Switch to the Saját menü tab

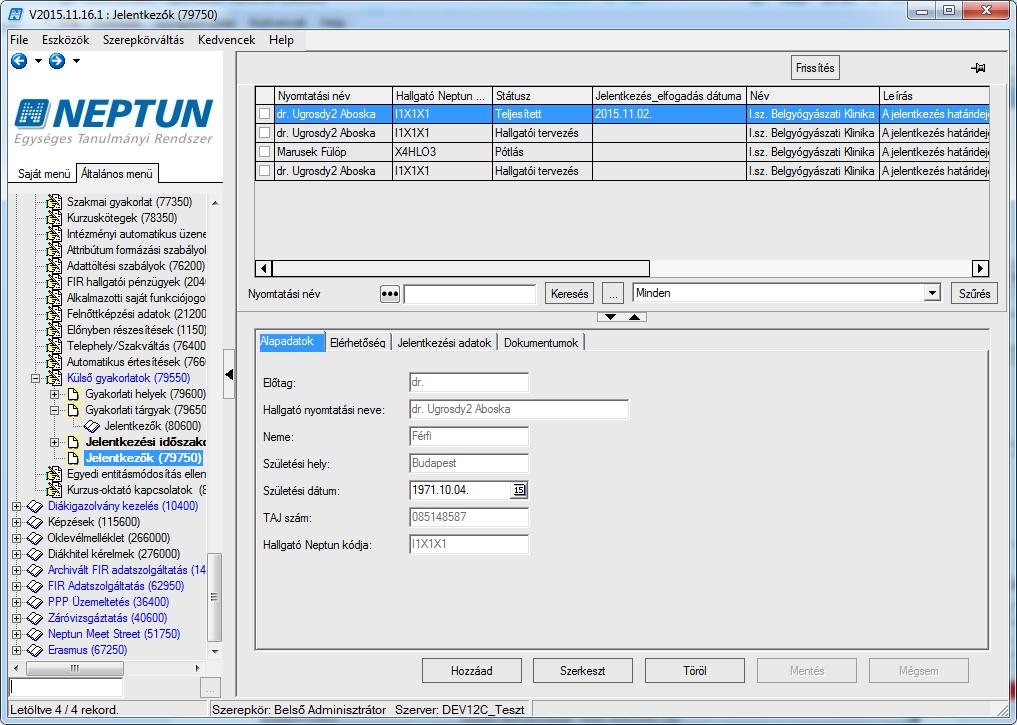(43, 174)
